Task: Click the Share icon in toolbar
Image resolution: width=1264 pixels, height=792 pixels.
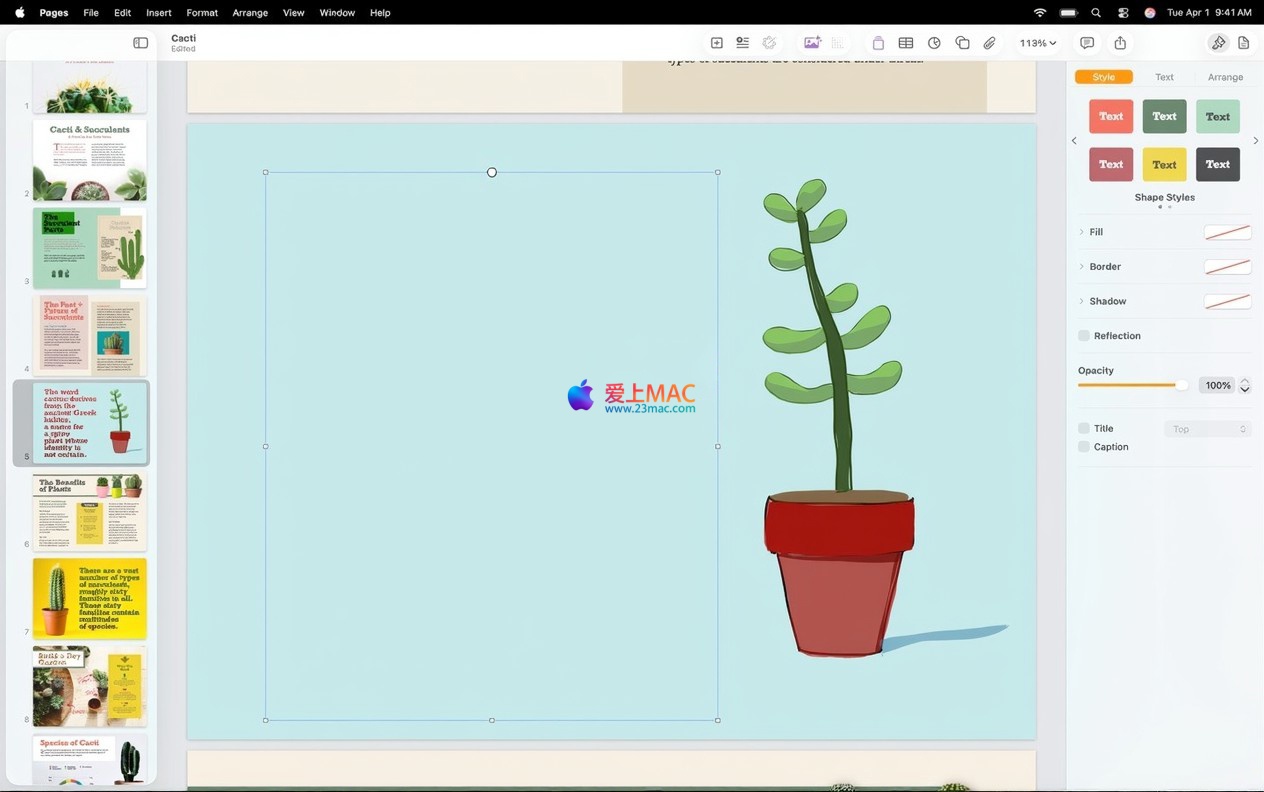Action: pos(1120,43)
